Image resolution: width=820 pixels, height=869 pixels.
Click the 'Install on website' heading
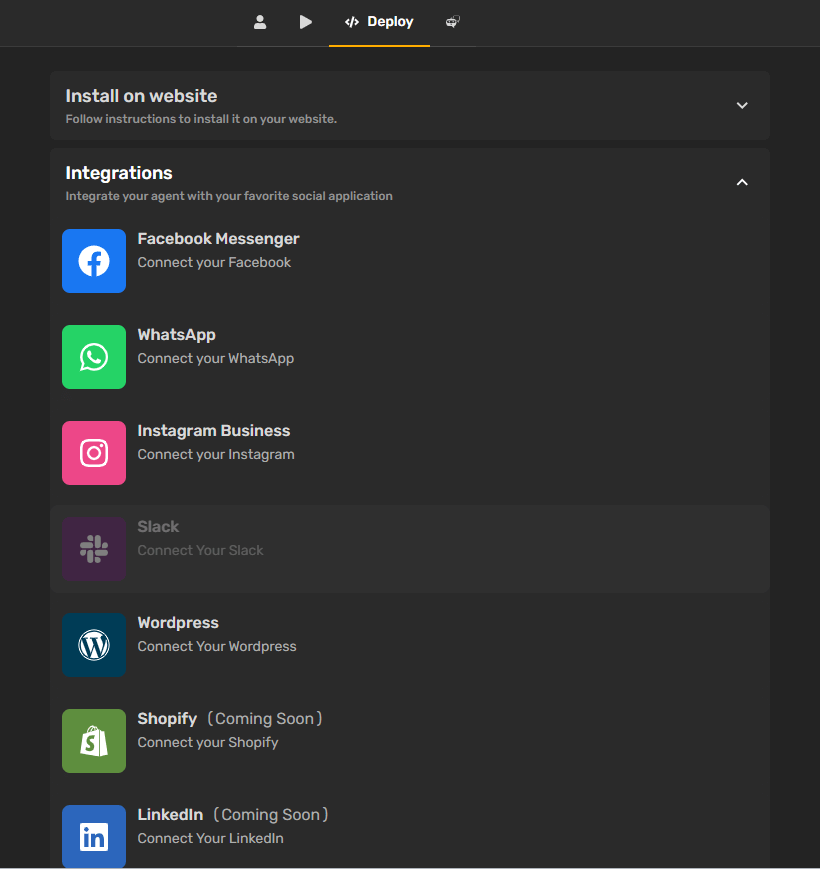point(141,96)
